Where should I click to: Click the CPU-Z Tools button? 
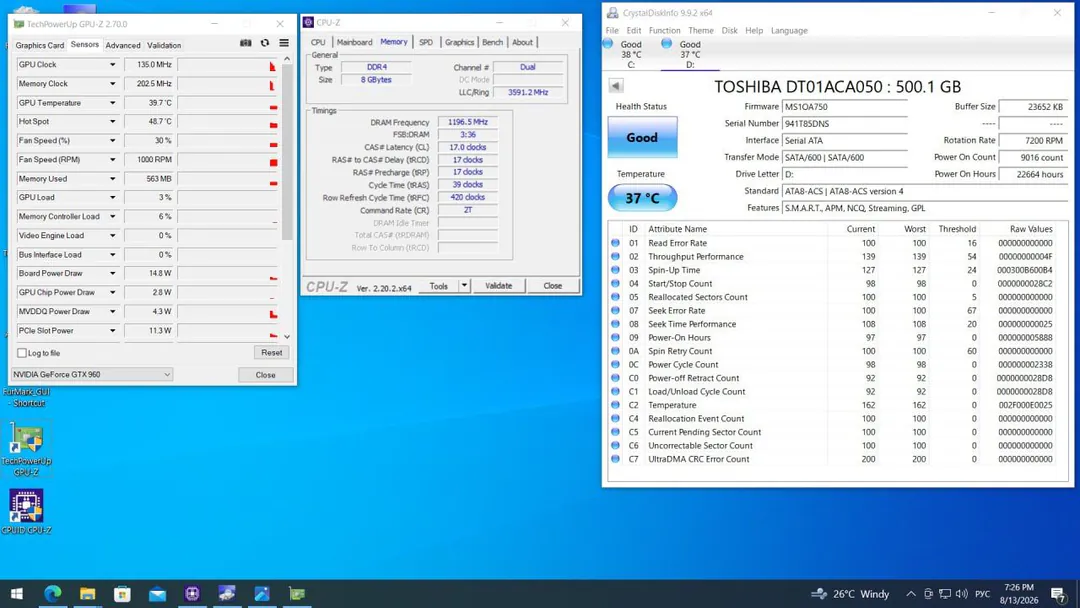438,286
